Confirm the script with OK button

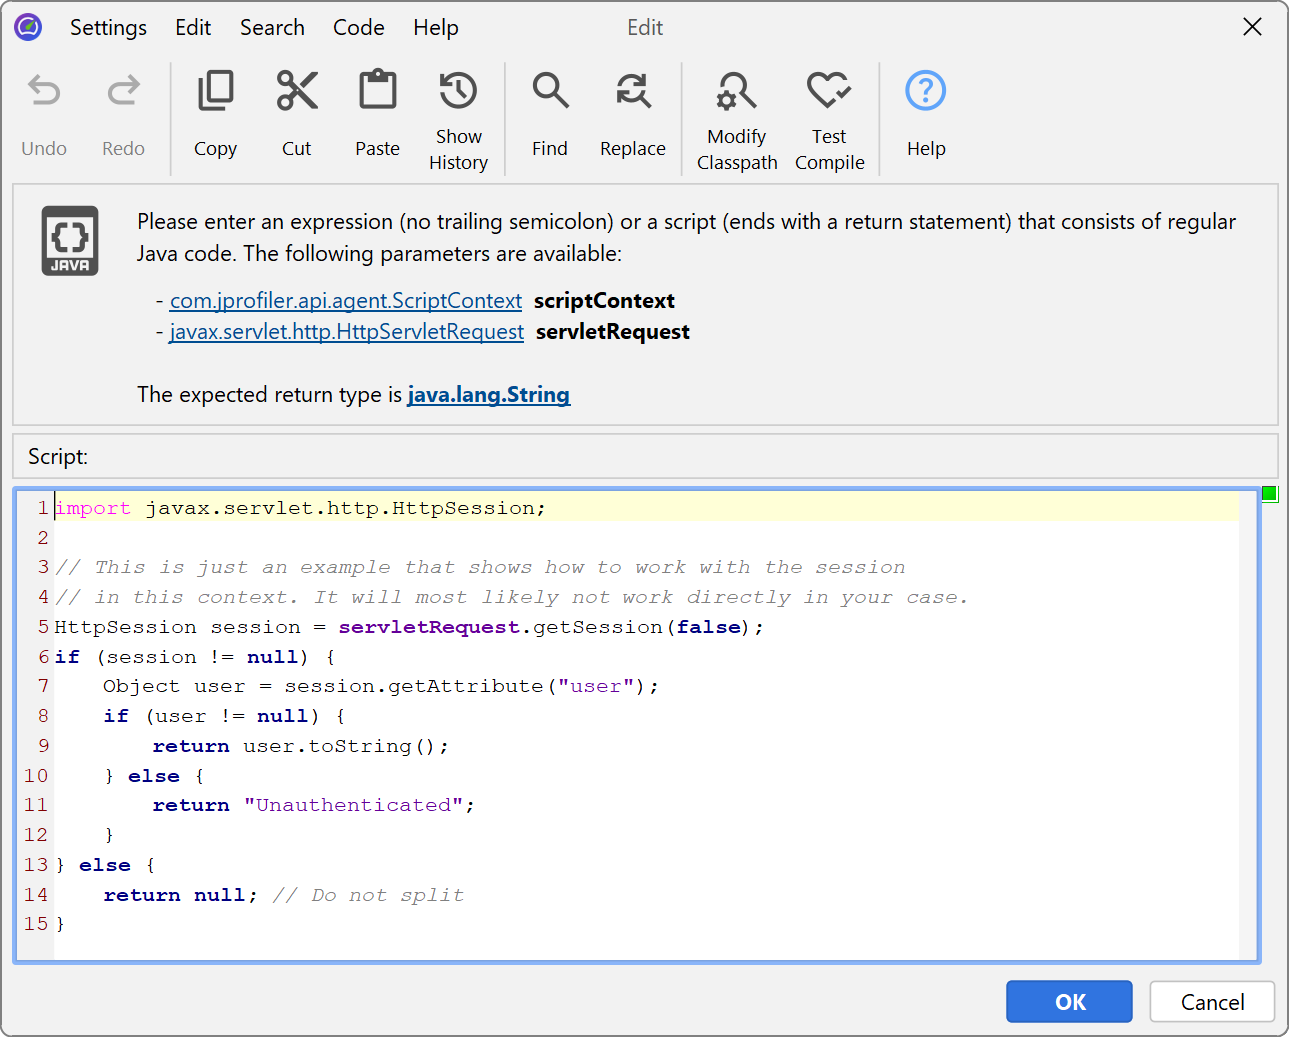1069,1002
